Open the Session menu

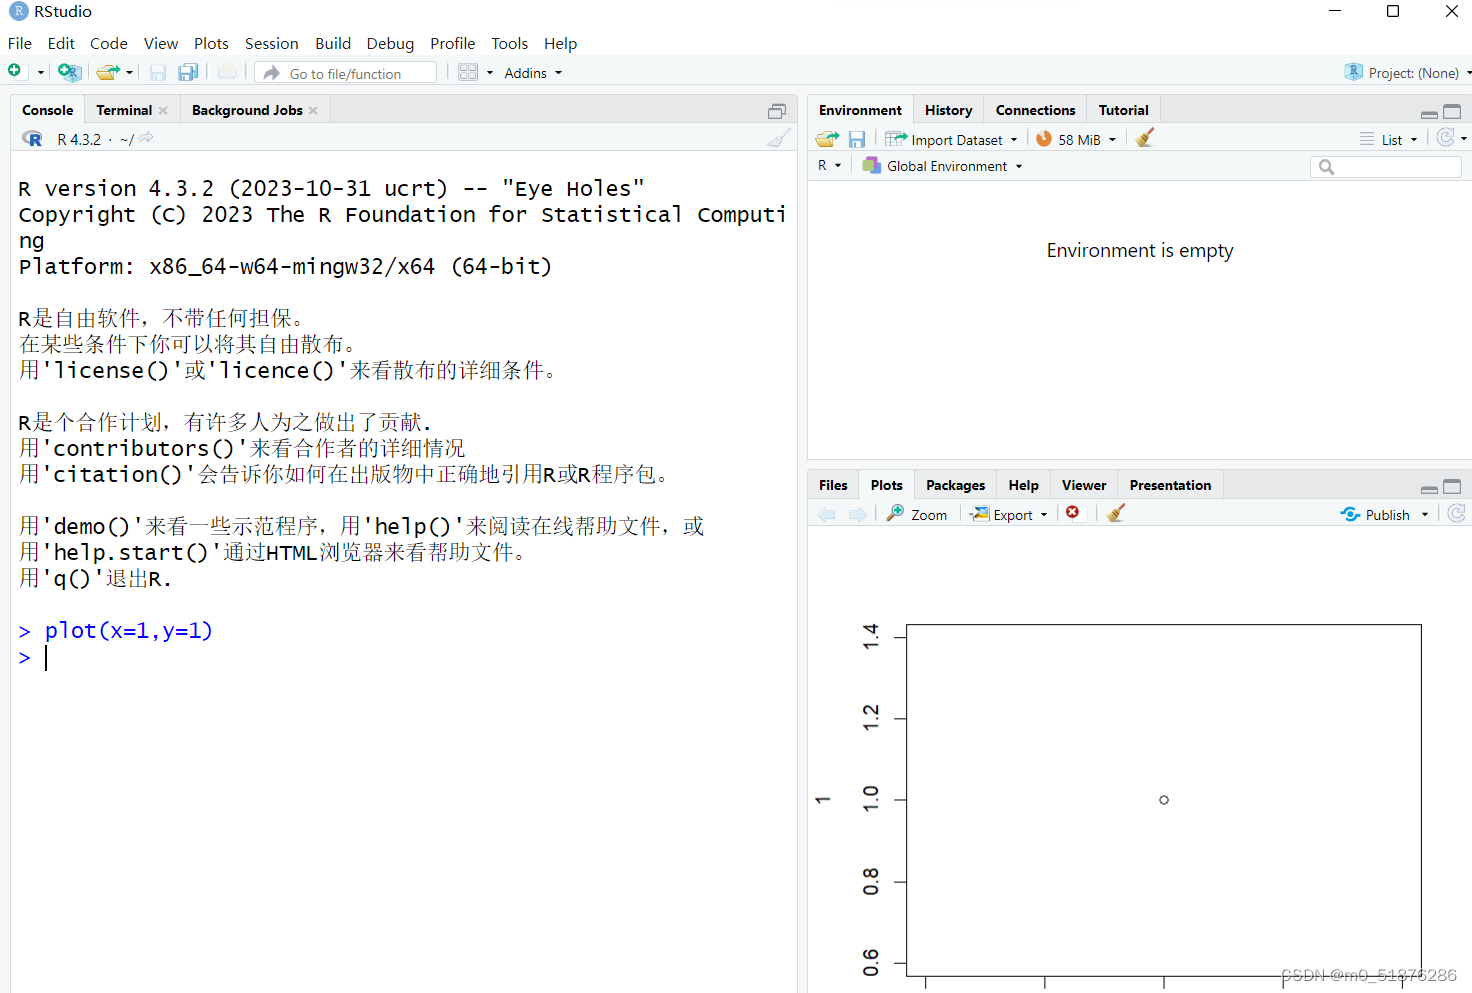(272, 43)
